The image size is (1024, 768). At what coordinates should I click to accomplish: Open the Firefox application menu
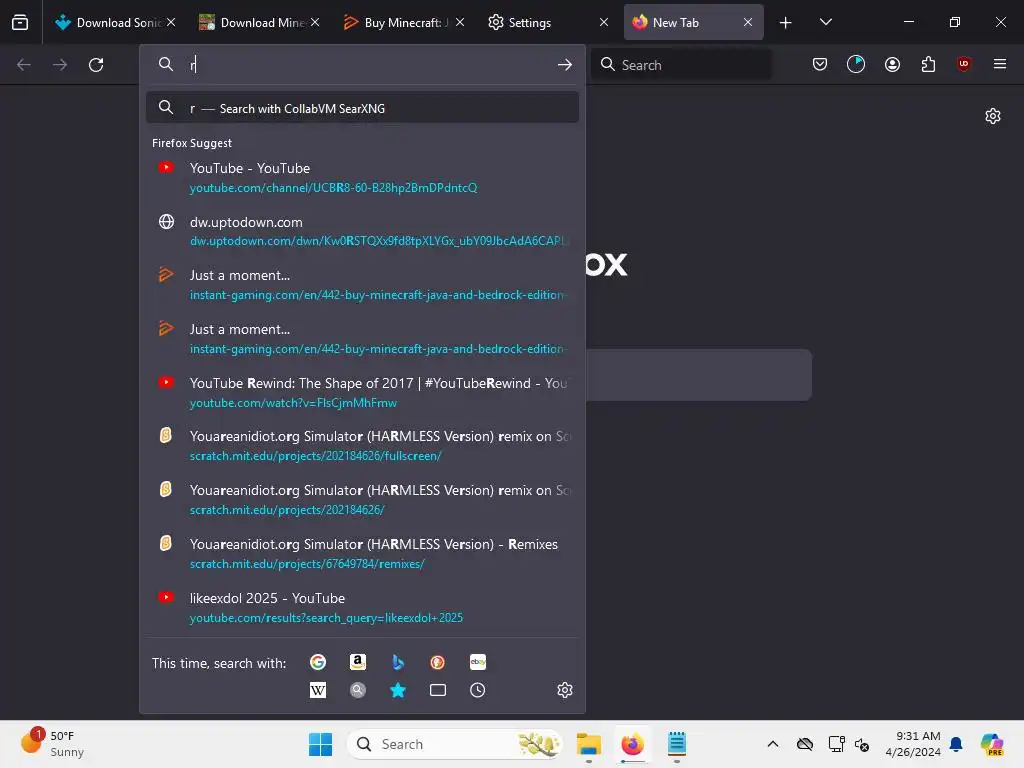pos(1000,64)
